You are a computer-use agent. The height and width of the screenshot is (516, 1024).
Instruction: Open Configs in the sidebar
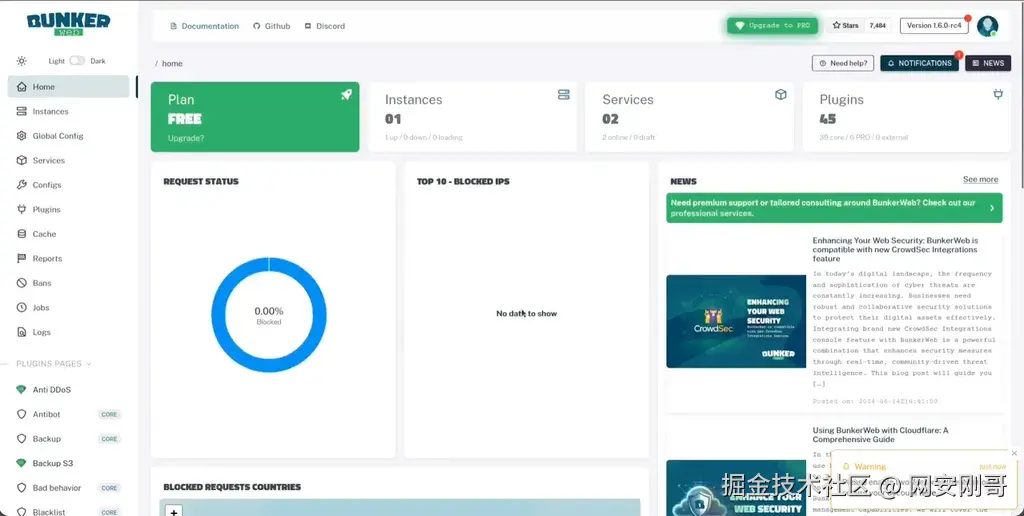coord(69,185)
